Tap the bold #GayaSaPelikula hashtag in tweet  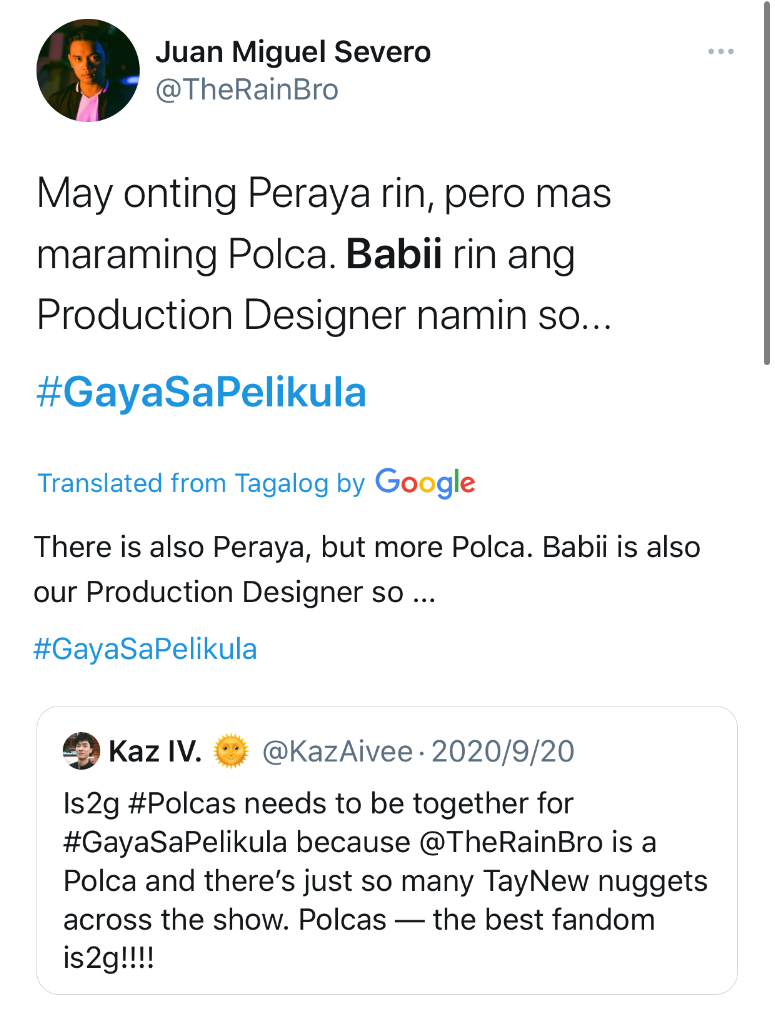(201, 392)
